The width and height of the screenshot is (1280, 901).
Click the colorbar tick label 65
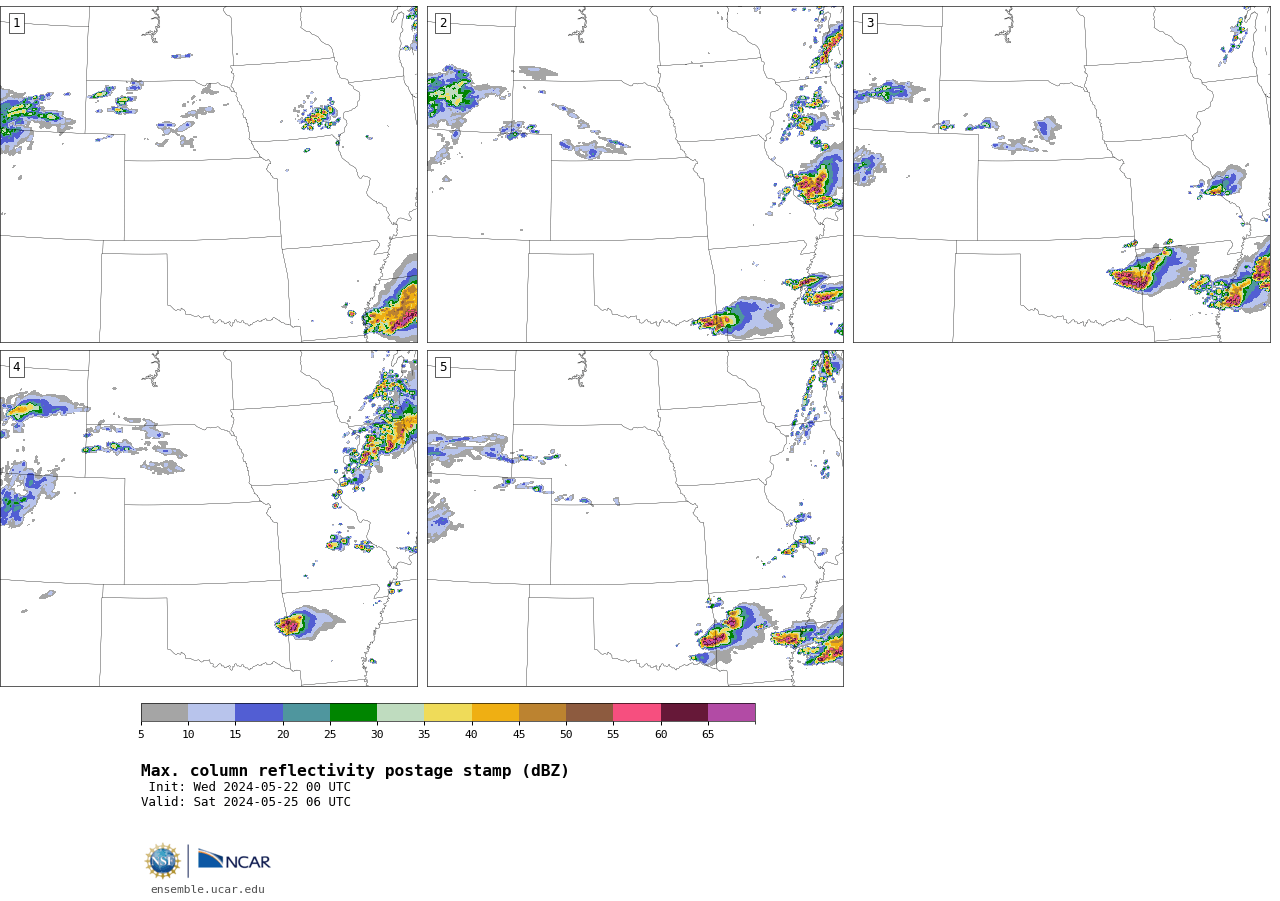(708, 735)
